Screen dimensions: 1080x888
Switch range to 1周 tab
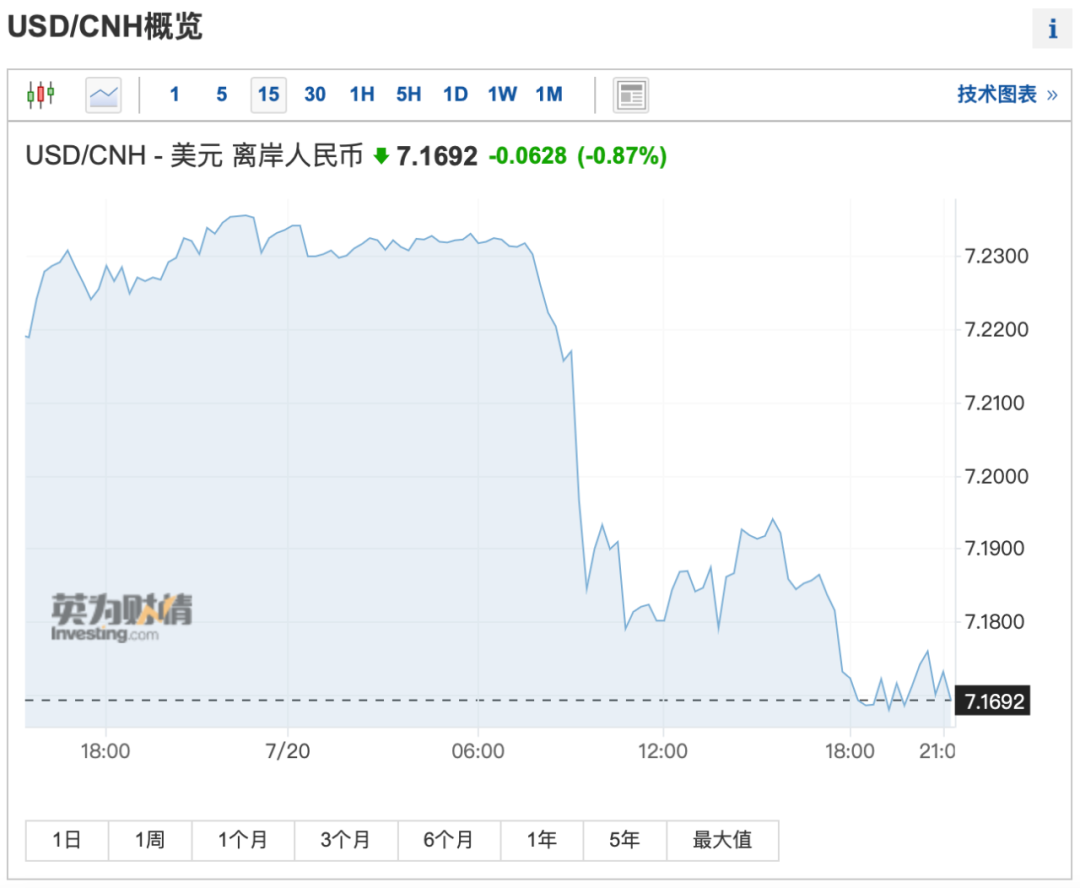[150, 840]
